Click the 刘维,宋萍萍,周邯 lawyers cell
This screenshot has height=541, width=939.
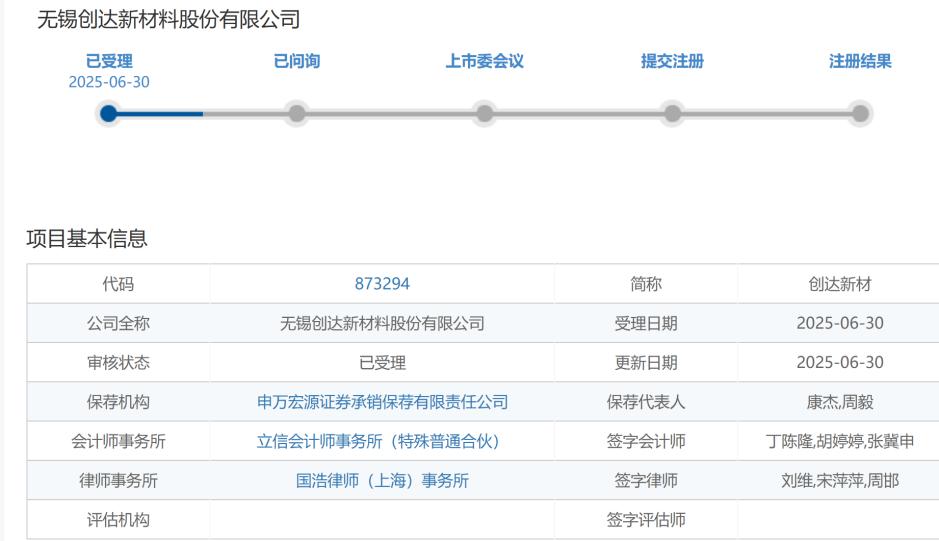coord(840,480)
